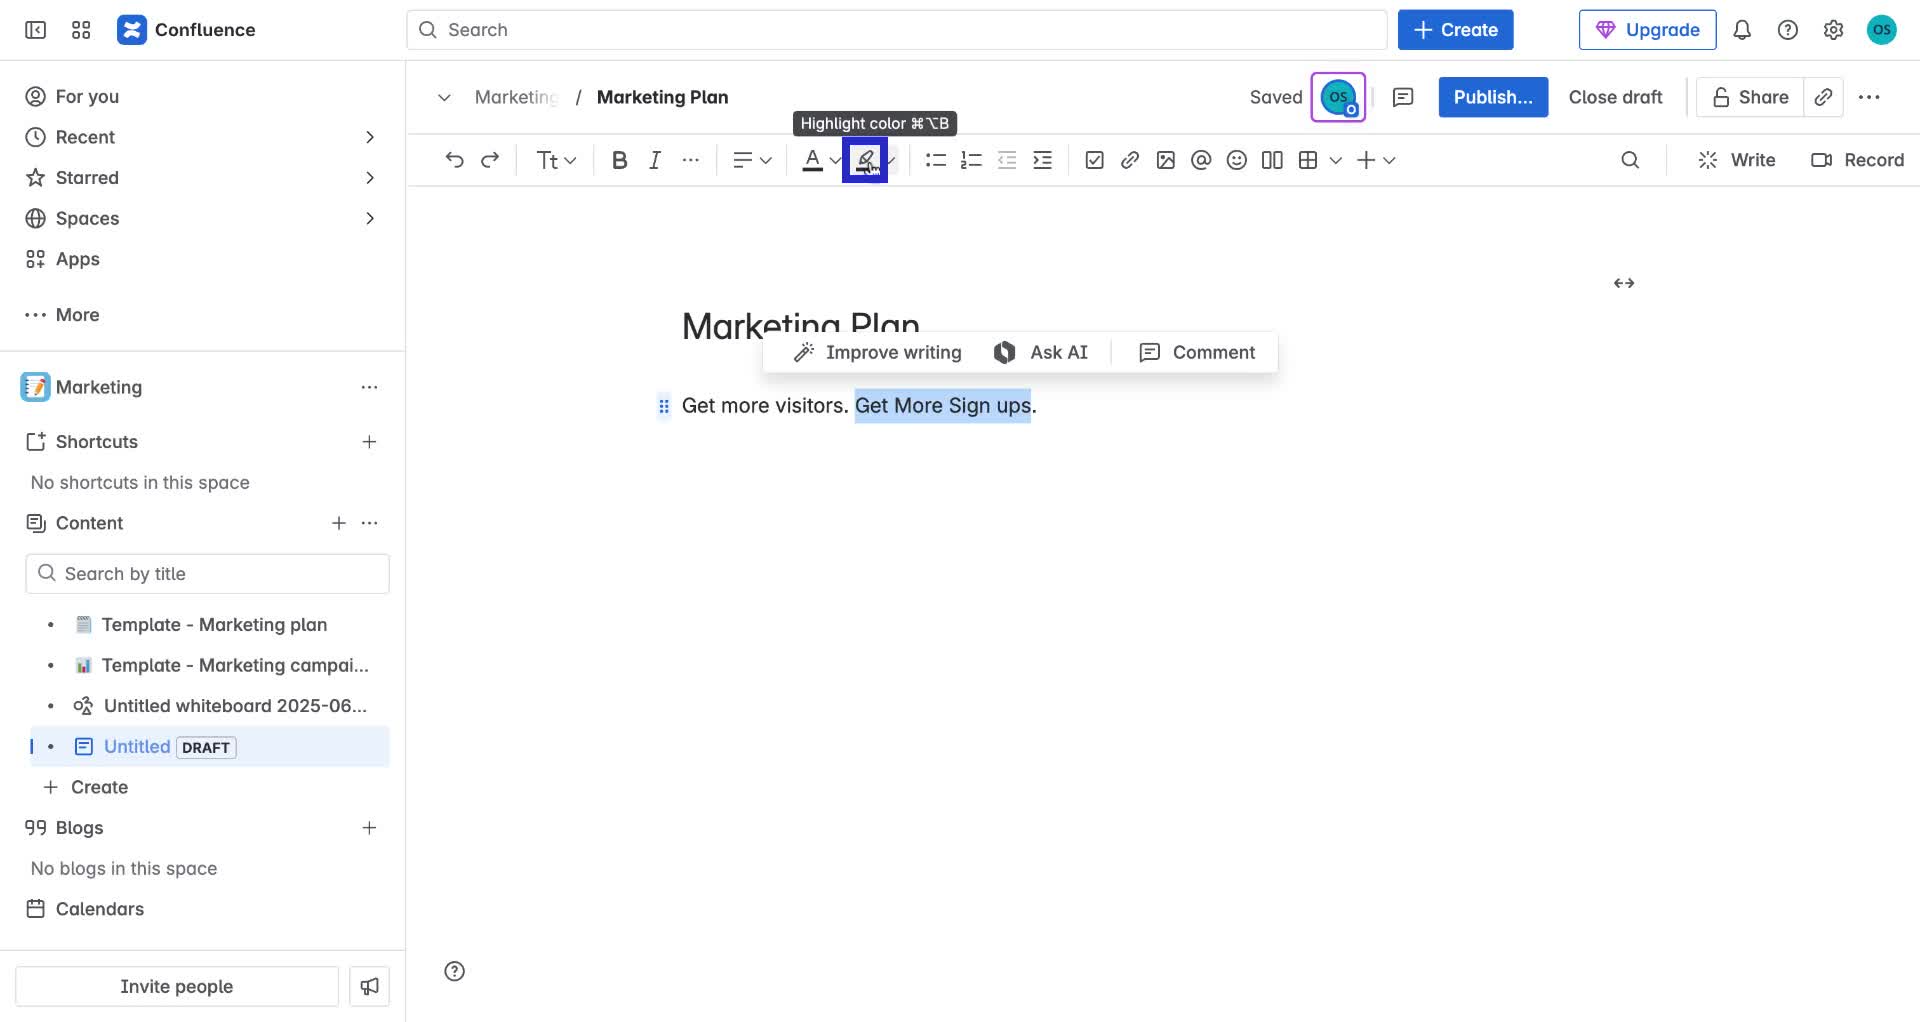This screenshot has width=1920, height=1022.
Task: Add a link to the selected text
Action: [x=1130, y=160]
